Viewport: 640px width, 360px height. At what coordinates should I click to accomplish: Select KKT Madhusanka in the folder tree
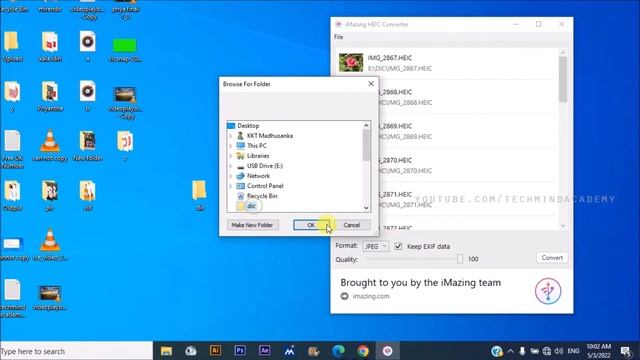pyautogui.click(x=269, y=136)
